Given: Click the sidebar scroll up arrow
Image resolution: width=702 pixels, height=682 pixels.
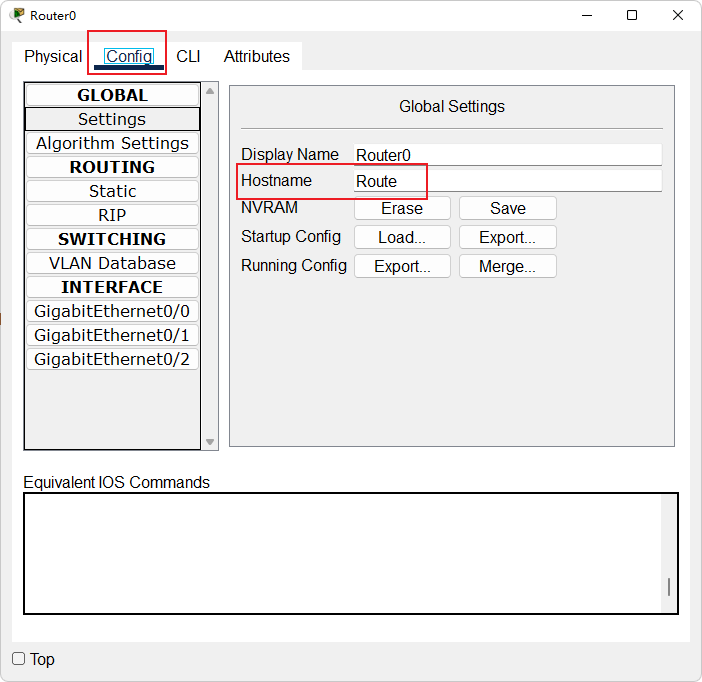Looking at the screenshot, I should pyautogui.click(x=210, y=91).
